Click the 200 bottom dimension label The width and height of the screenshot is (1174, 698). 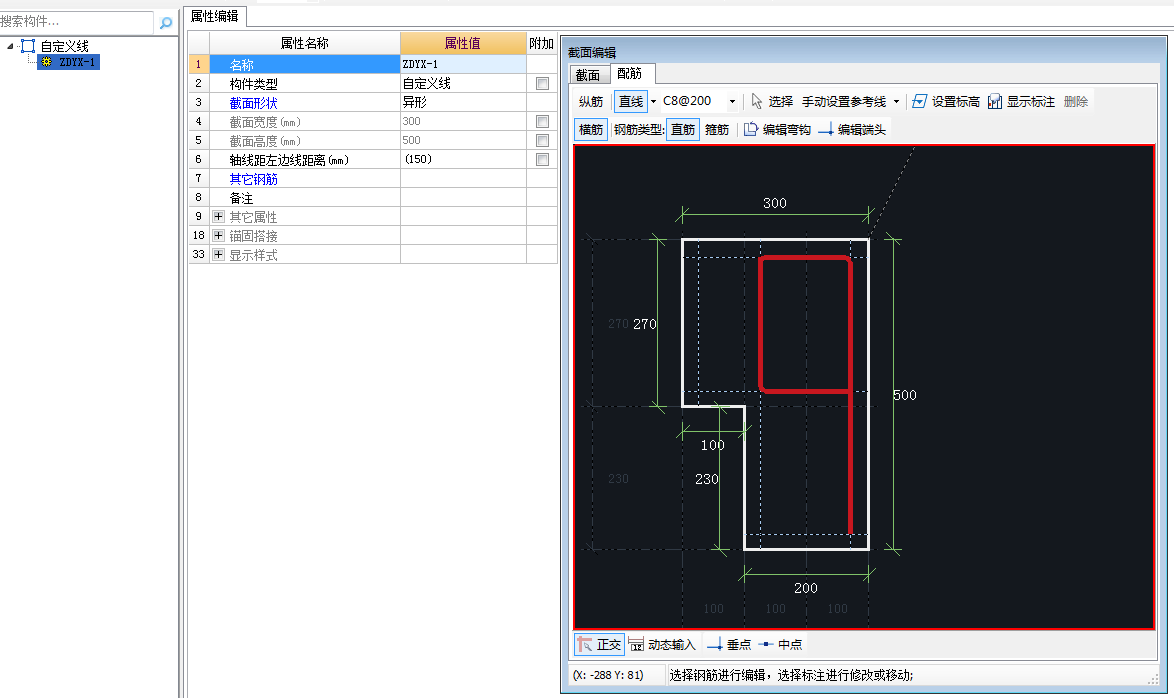coord(806,588)
